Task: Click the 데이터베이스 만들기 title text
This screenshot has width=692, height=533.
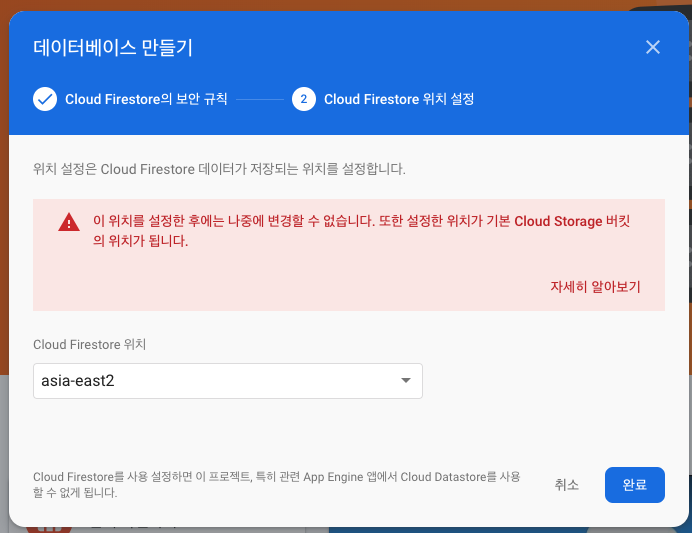Action: 113,48
